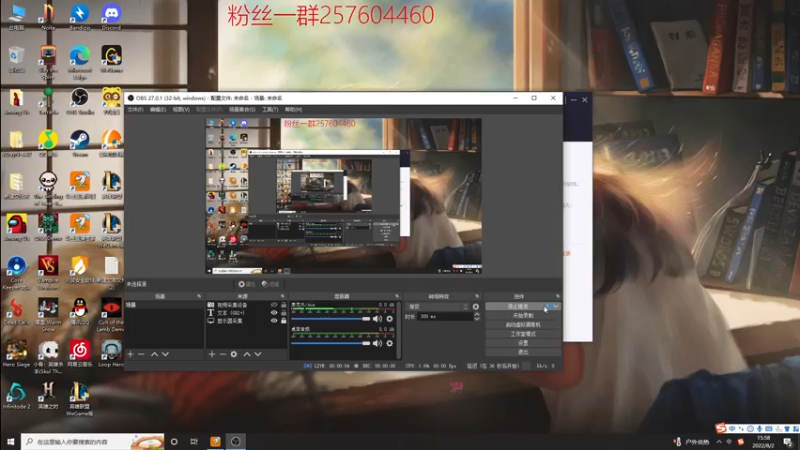Pop out the Audio Mixer dock panel
The height and width of the screenshot is (450, 800).
click(x=396, y=296)
